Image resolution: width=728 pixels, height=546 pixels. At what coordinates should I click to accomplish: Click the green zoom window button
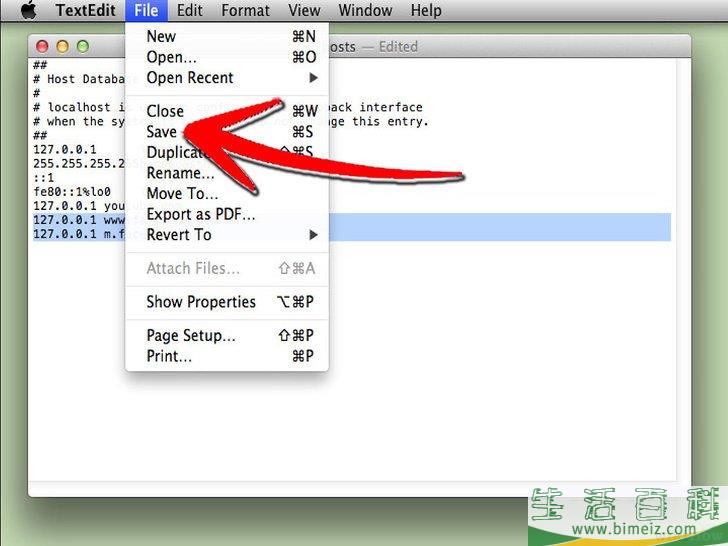[x=83, y=46]
